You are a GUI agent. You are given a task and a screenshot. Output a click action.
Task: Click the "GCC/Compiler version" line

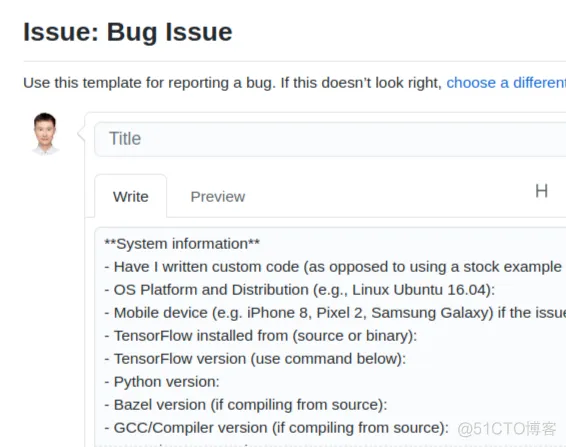[277, 428]
